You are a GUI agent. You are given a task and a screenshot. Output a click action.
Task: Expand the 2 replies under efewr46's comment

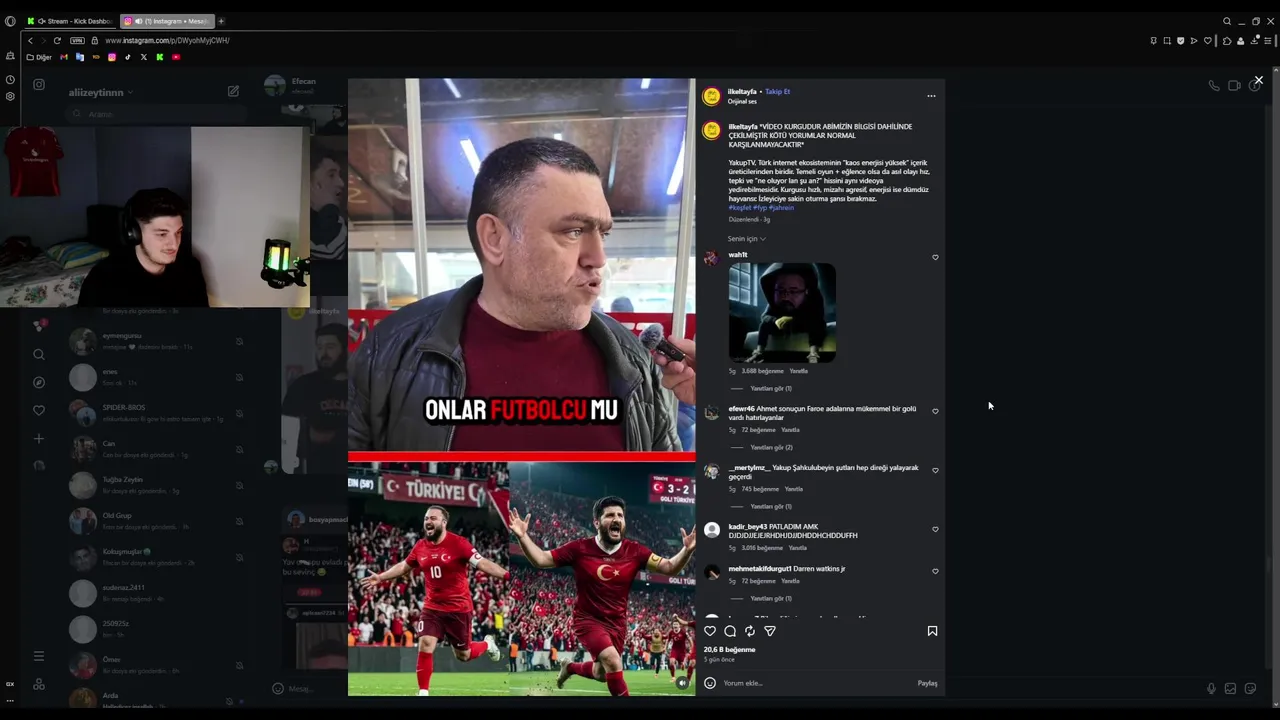pos(771,447)
